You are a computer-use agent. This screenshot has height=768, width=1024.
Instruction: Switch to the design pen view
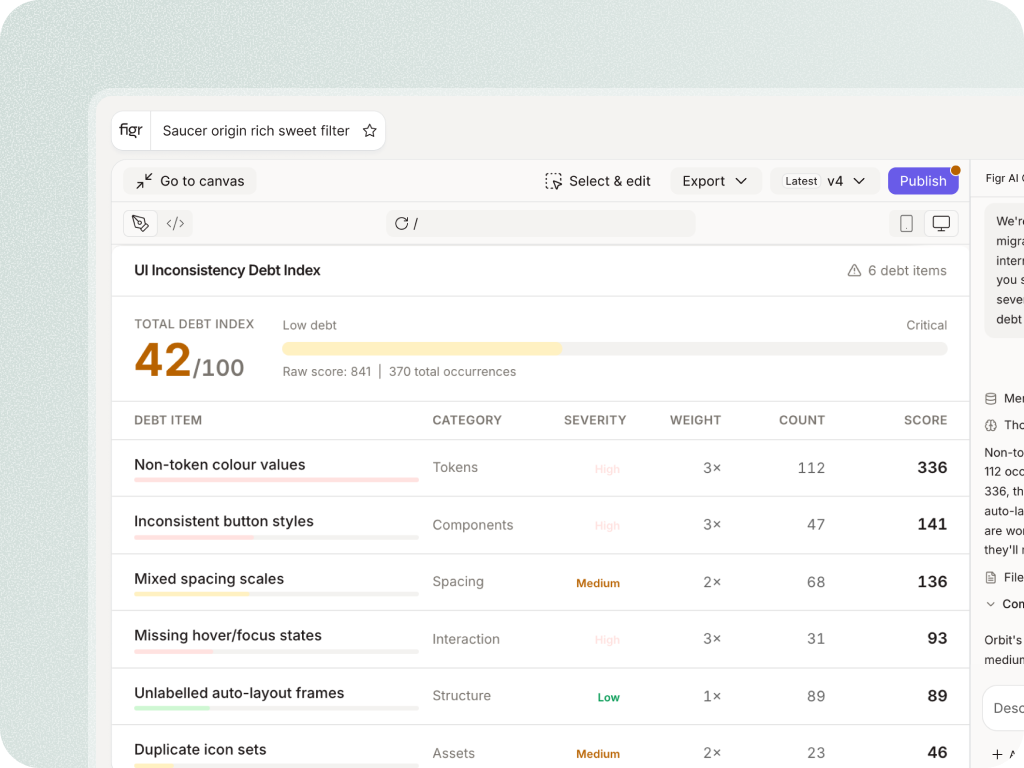point(140,223)
